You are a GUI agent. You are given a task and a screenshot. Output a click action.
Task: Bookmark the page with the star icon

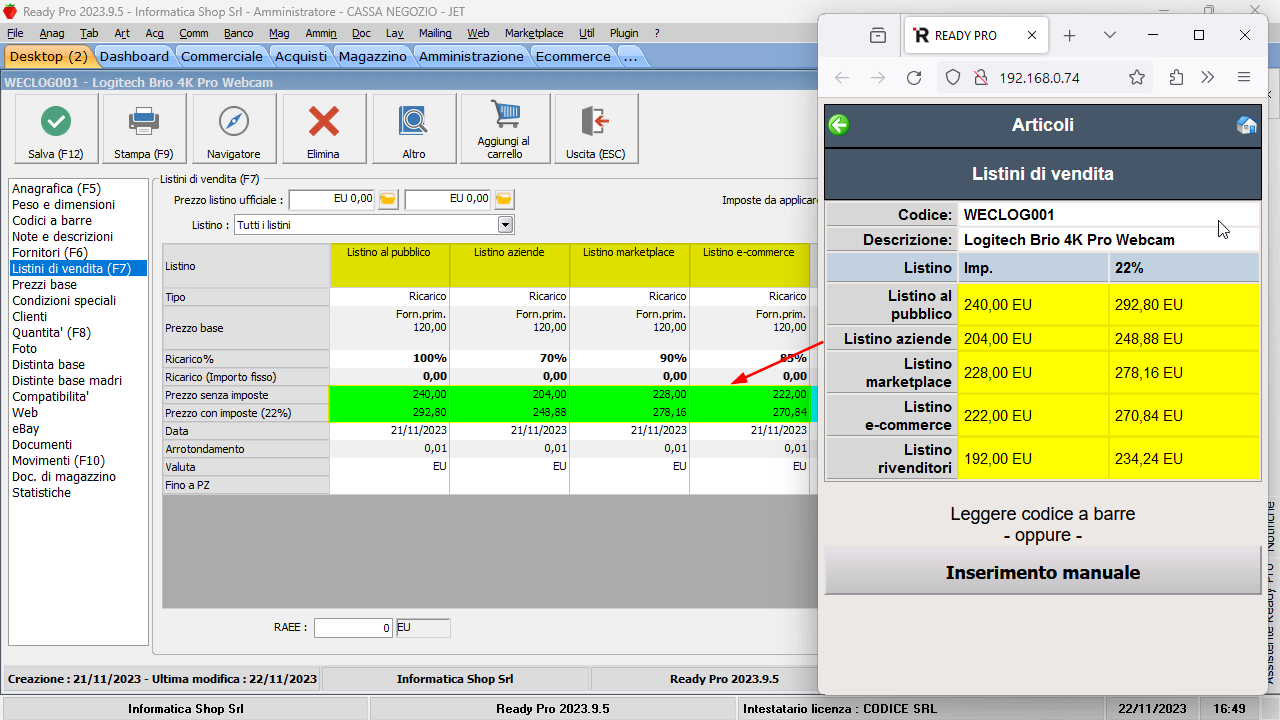(1137, 77)
